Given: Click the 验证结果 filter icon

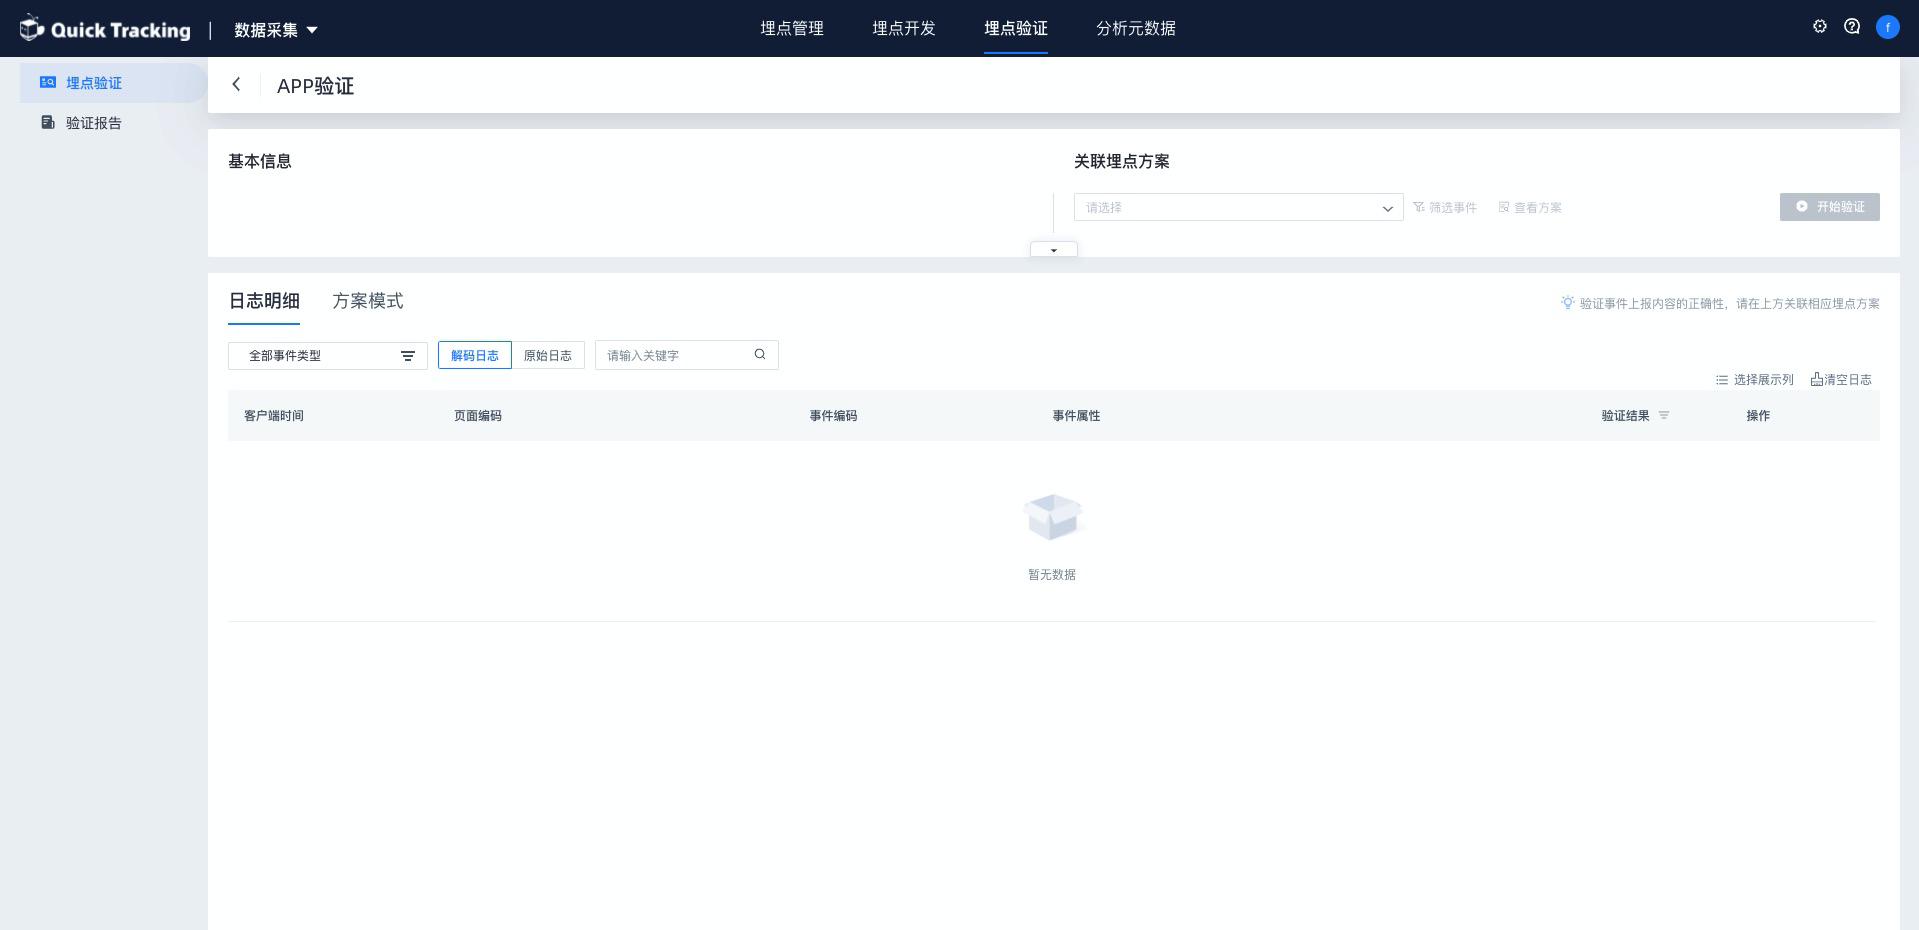Looking at the screenshot, I should click(x=1664, y=415).
